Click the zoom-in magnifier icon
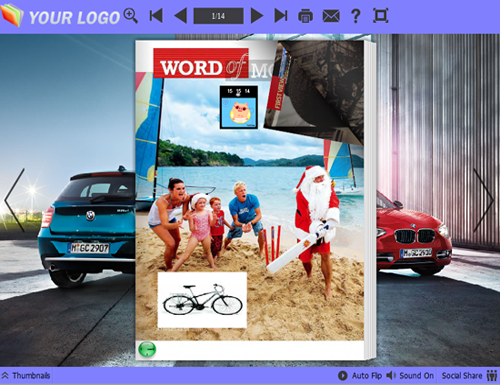The image size is (500, 385). click(x=130, y=16)
